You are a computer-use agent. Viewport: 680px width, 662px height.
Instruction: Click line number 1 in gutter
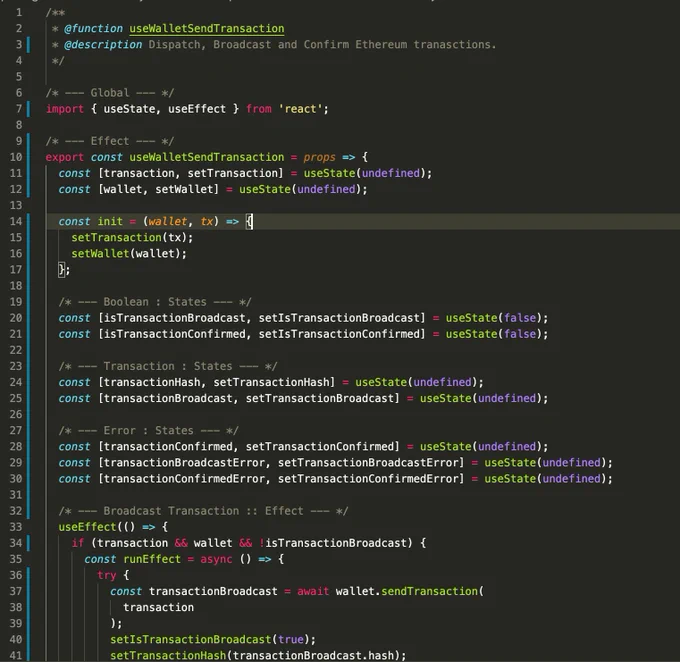[19, 12]
